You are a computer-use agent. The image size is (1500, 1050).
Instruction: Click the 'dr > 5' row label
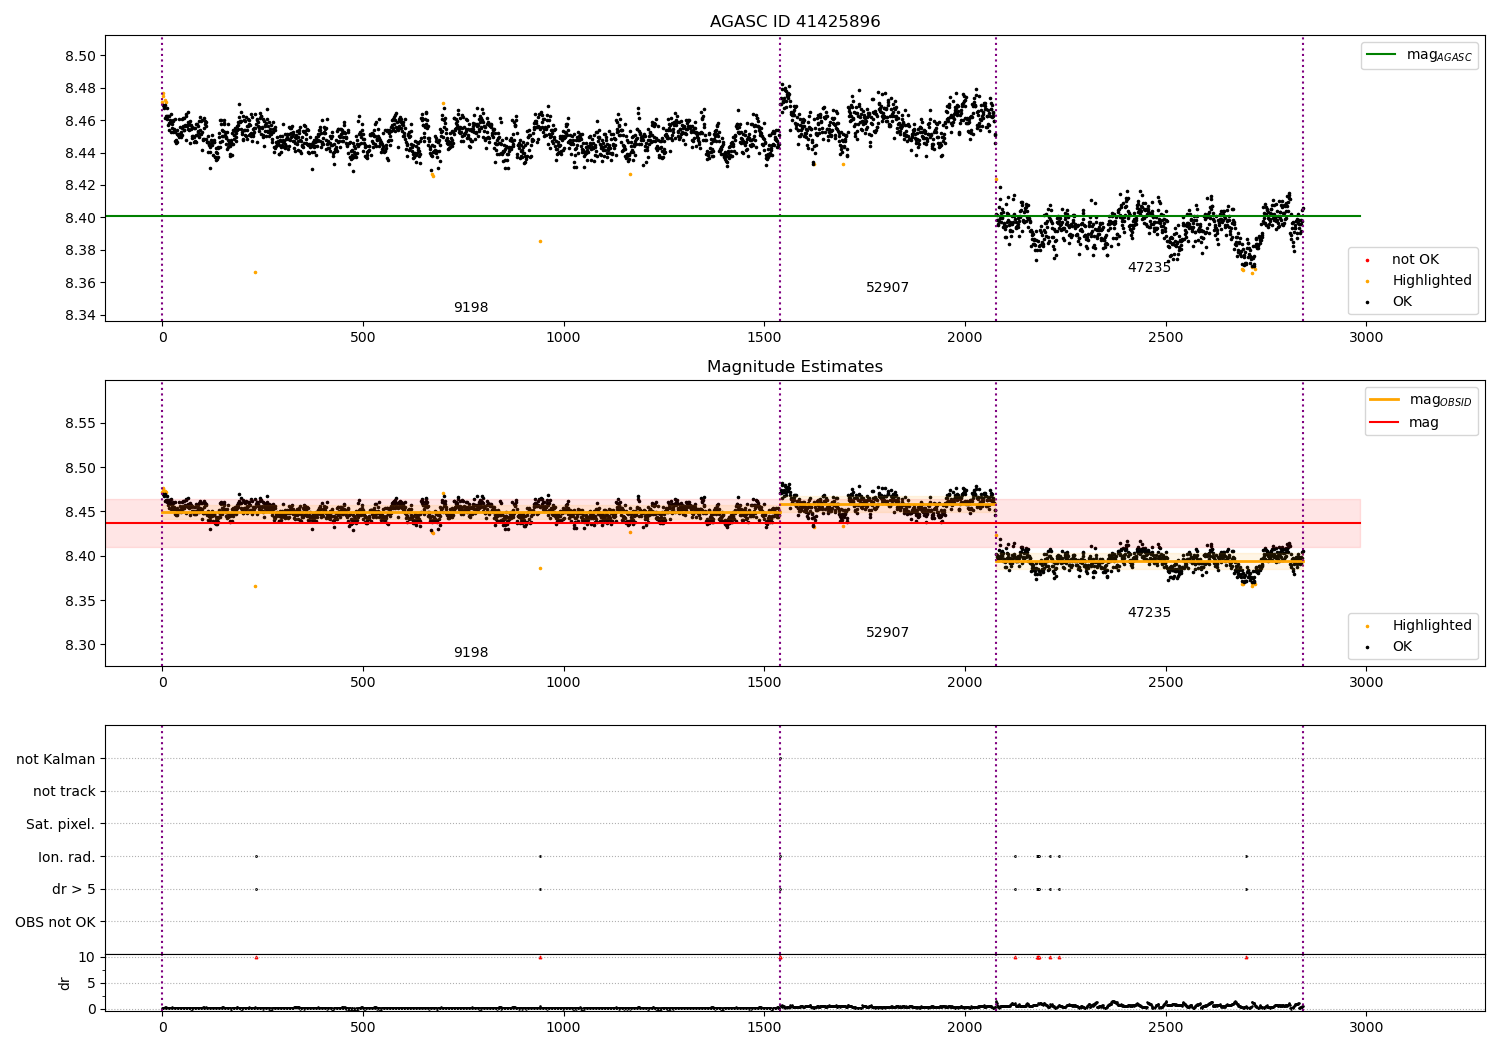(x=74, y=890)
